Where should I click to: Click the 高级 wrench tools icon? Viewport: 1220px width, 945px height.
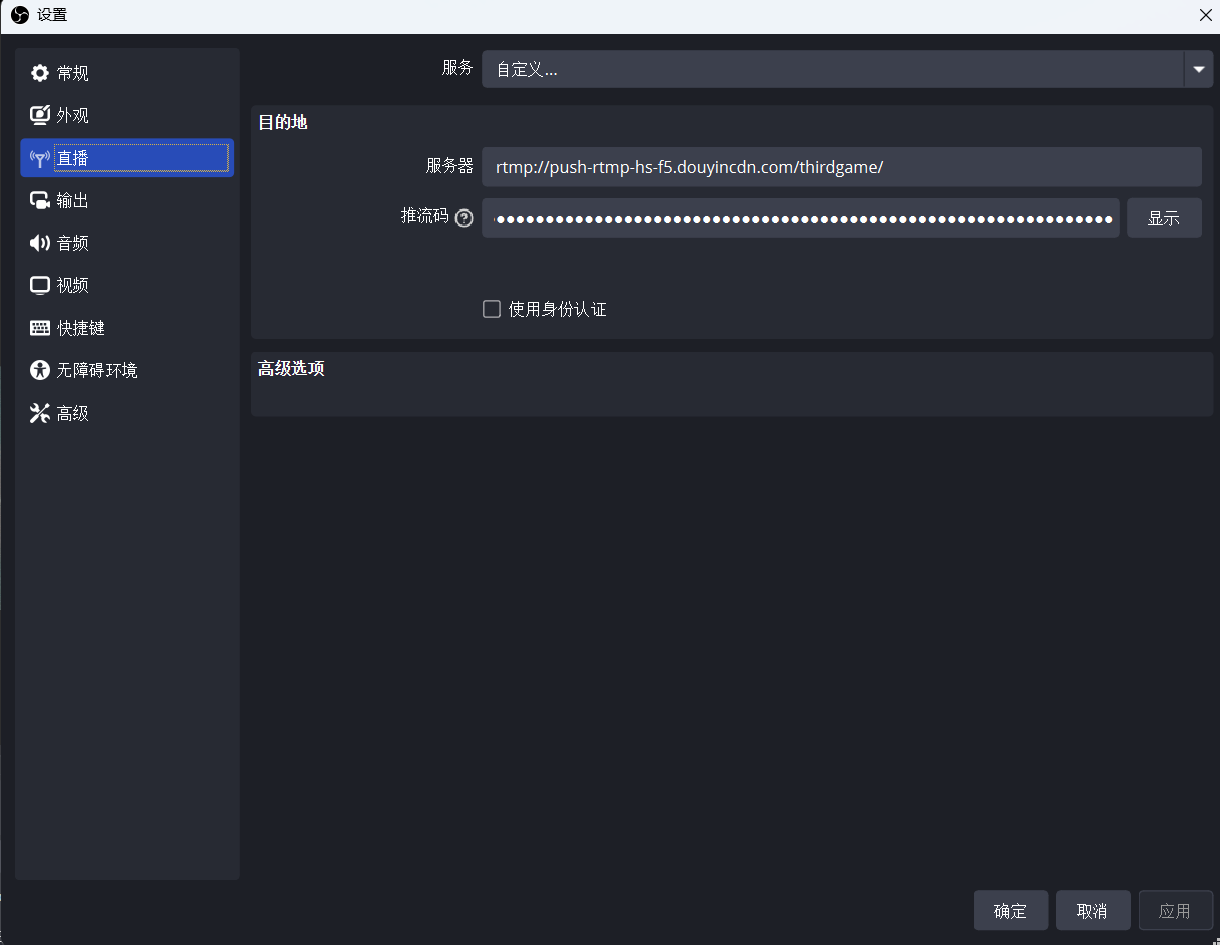click(40, 413)
